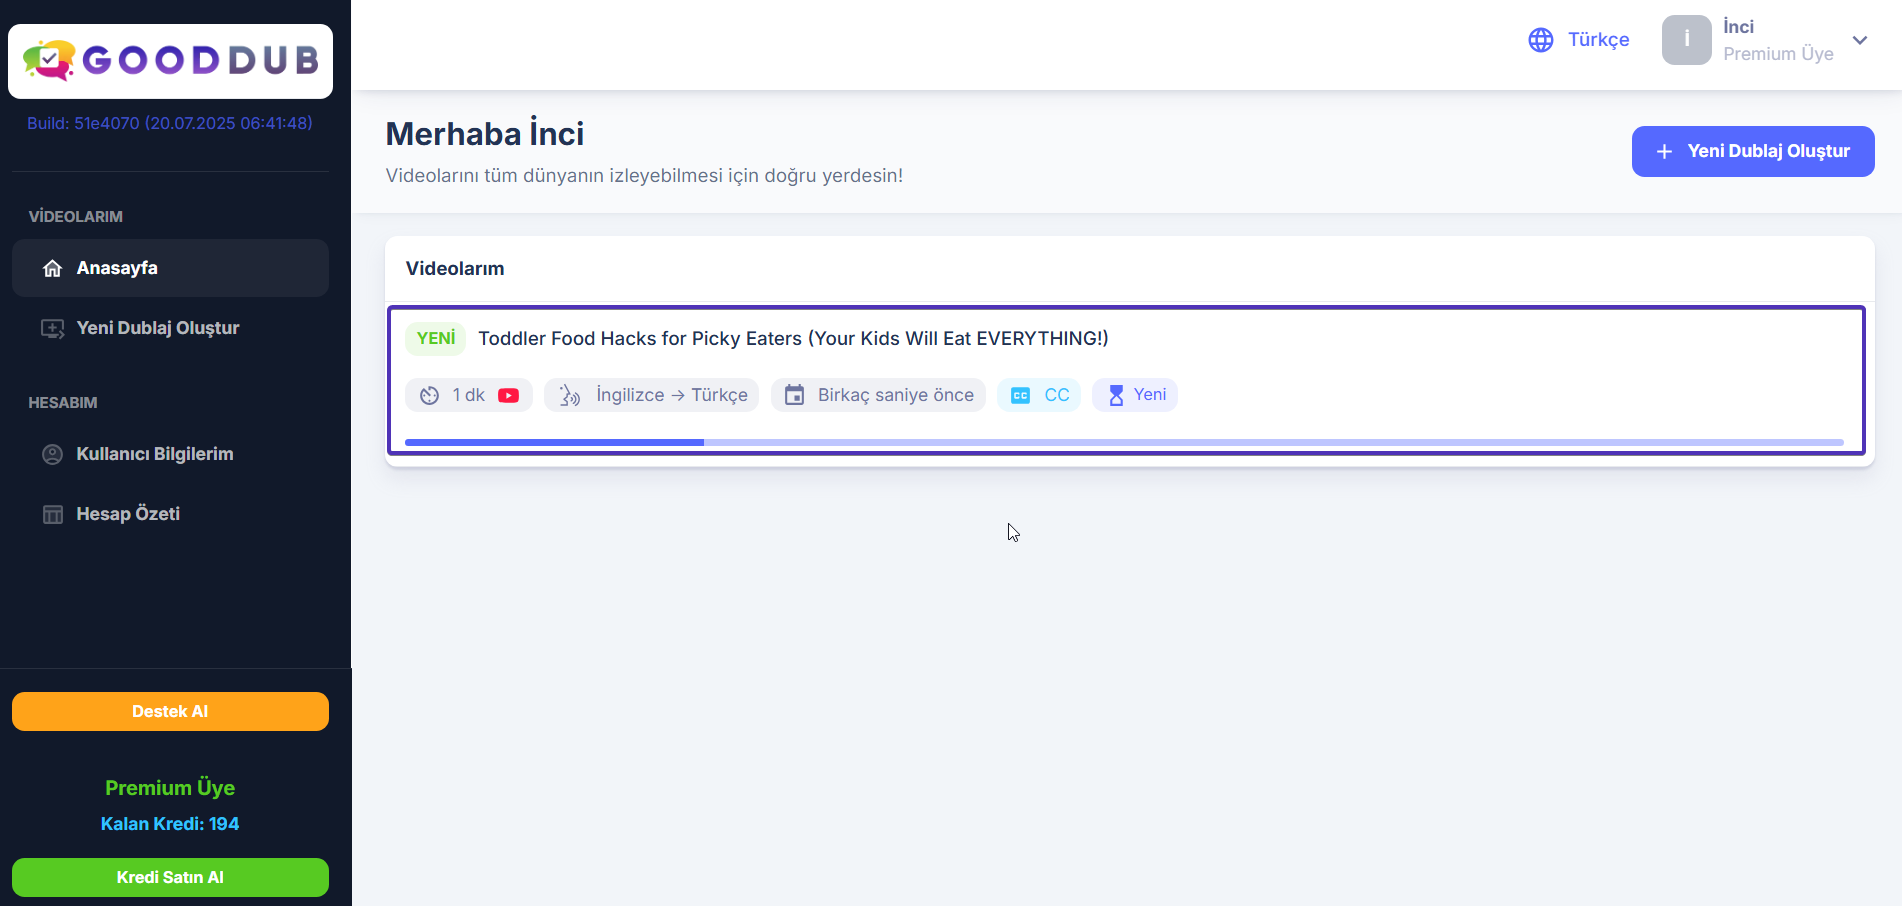Open the Toddler Food Hacks video title
The width and height of the screenshot is (1902, 906).
pyautogui.click(x=793, y=339)
